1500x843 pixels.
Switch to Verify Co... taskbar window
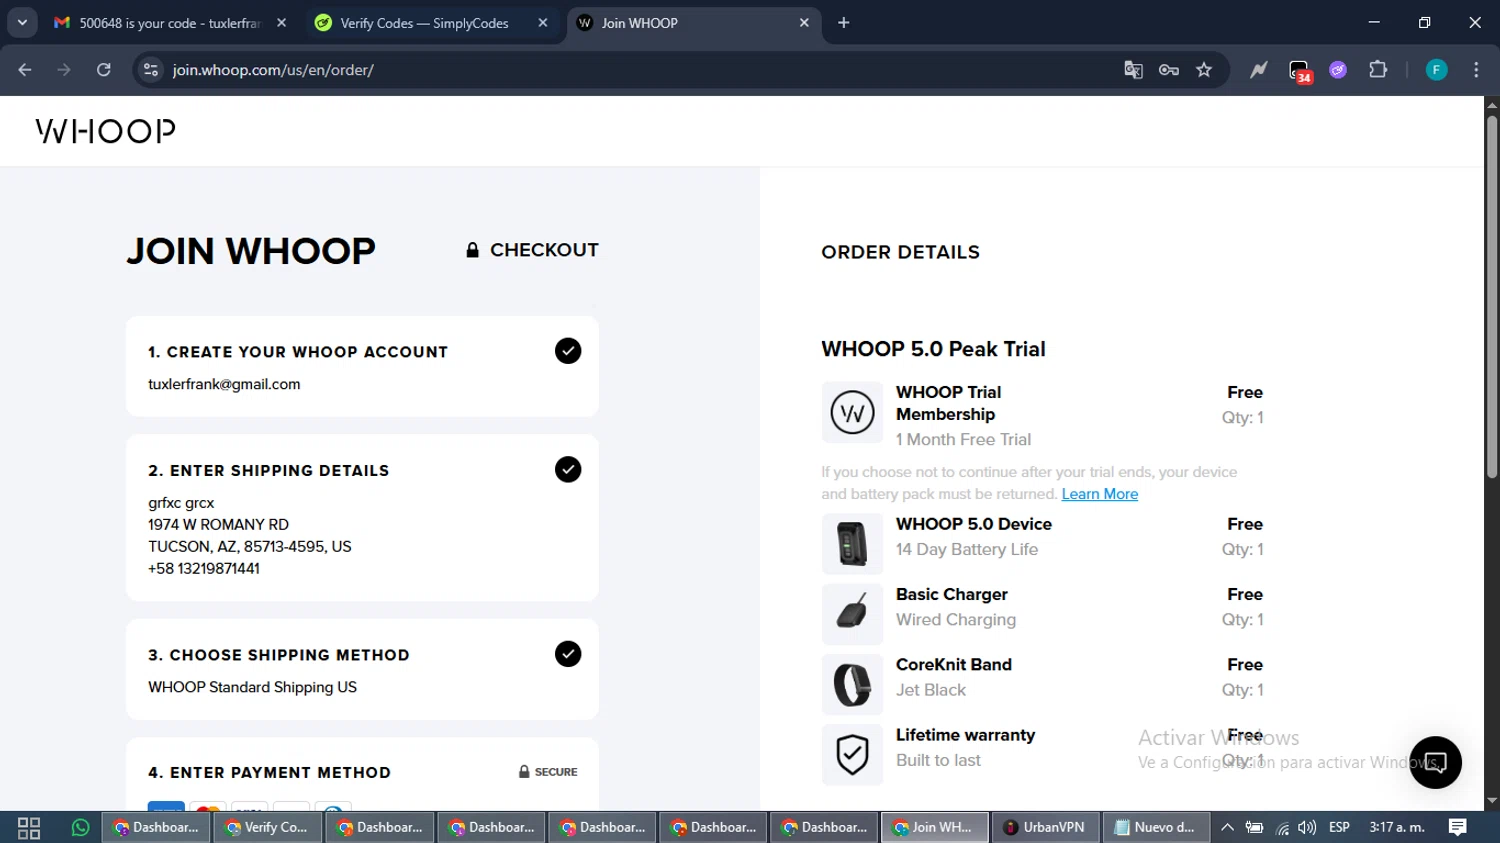tap(268, 827)
